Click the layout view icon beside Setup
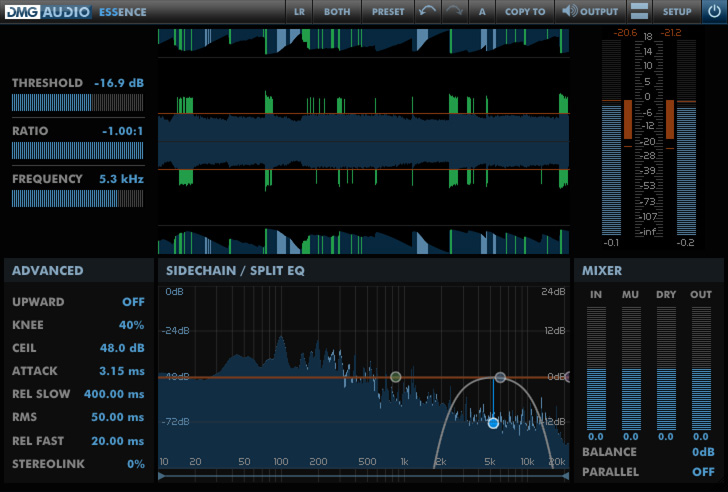728x492 pixels. pyautogui.click(x=639, y=12)
